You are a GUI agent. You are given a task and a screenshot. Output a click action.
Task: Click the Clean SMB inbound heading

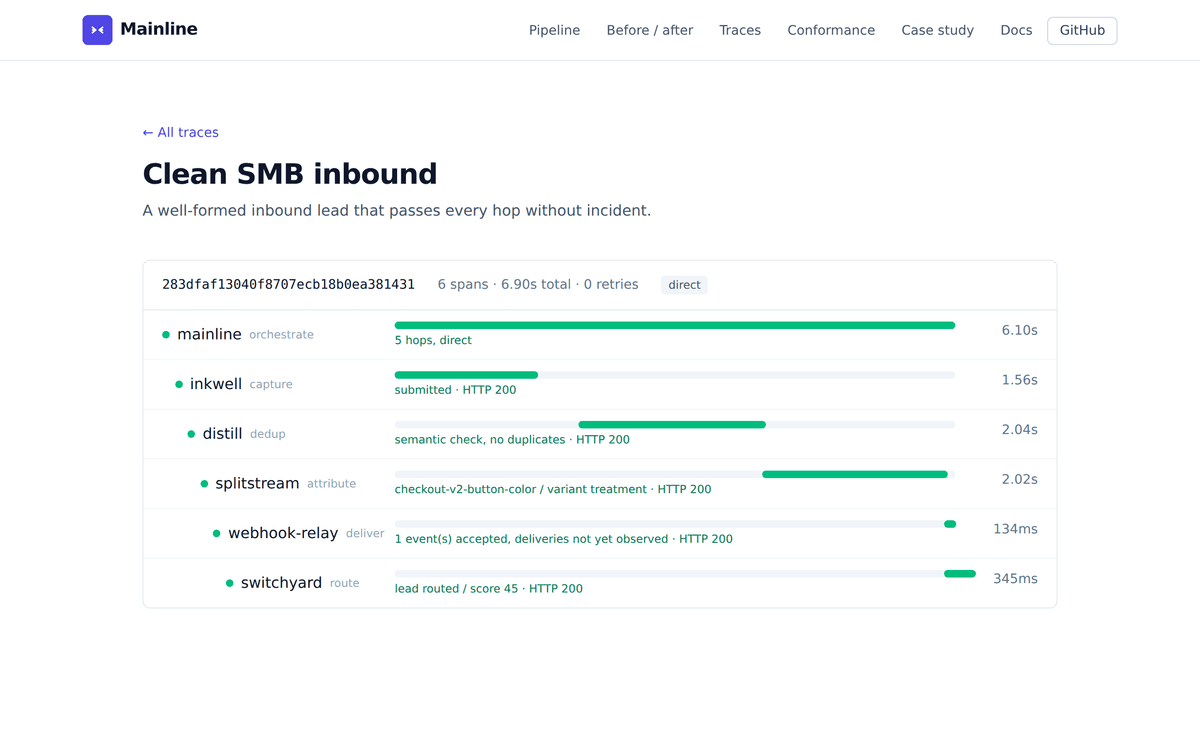290,174
